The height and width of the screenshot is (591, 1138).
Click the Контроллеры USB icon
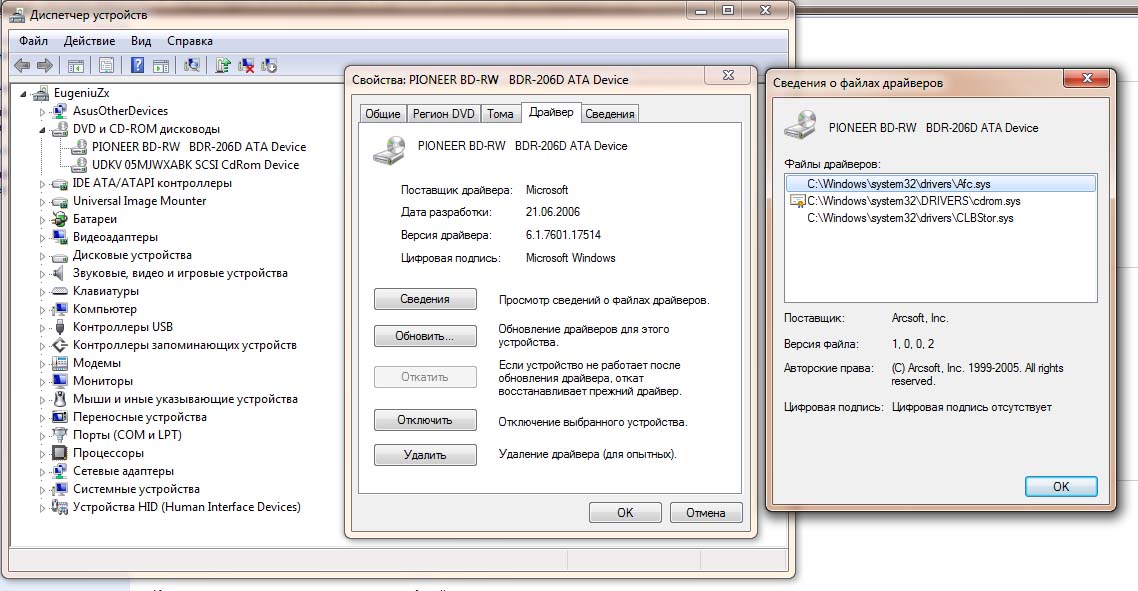click(x=60, y=327)
